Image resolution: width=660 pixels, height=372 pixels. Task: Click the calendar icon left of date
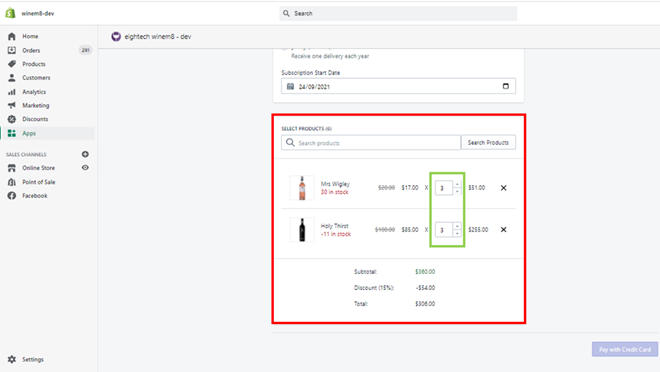coord(290,87)
